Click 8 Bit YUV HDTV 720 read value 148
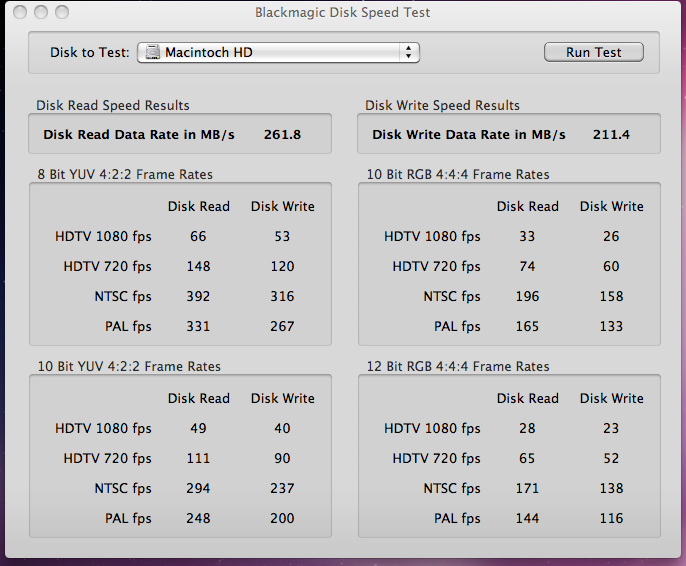This screenshot has height=566, width=686. [198, 266]
